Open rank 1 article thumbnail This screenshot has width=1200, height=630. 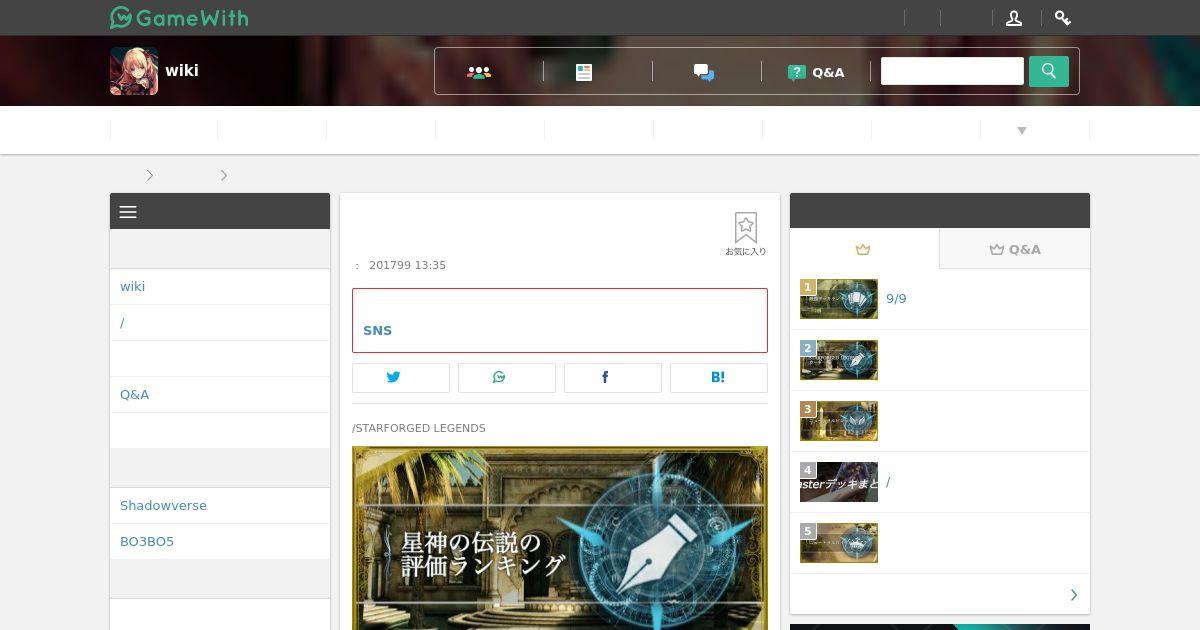[x=839, y=299]
